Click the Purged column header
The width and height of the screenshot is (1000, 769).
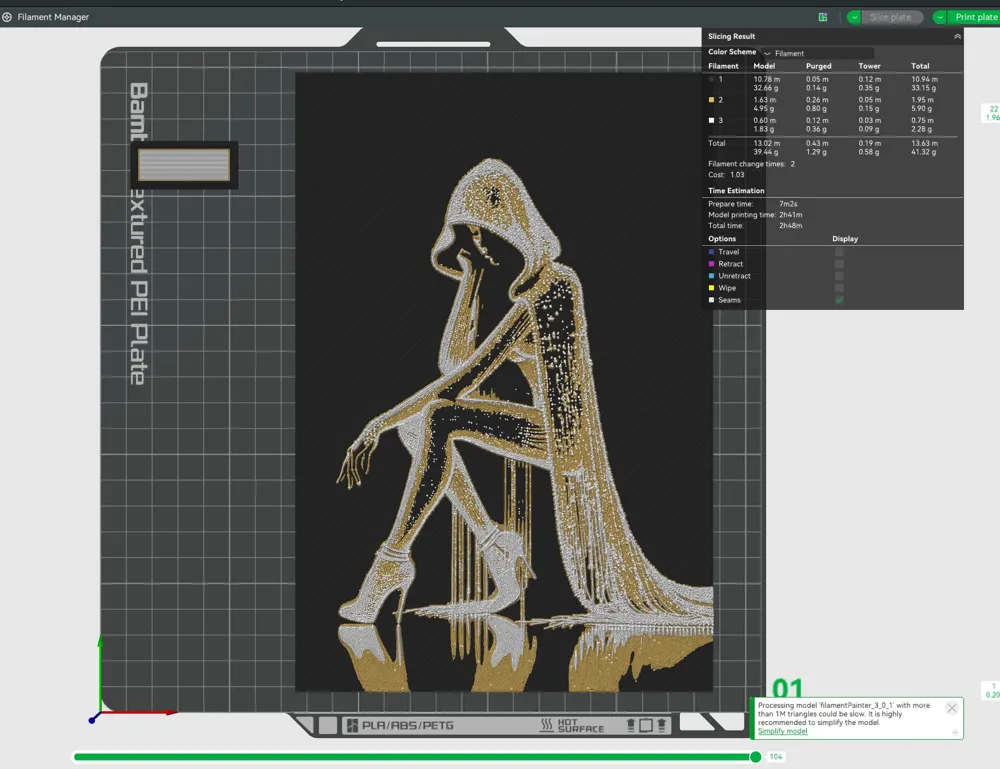818,66
